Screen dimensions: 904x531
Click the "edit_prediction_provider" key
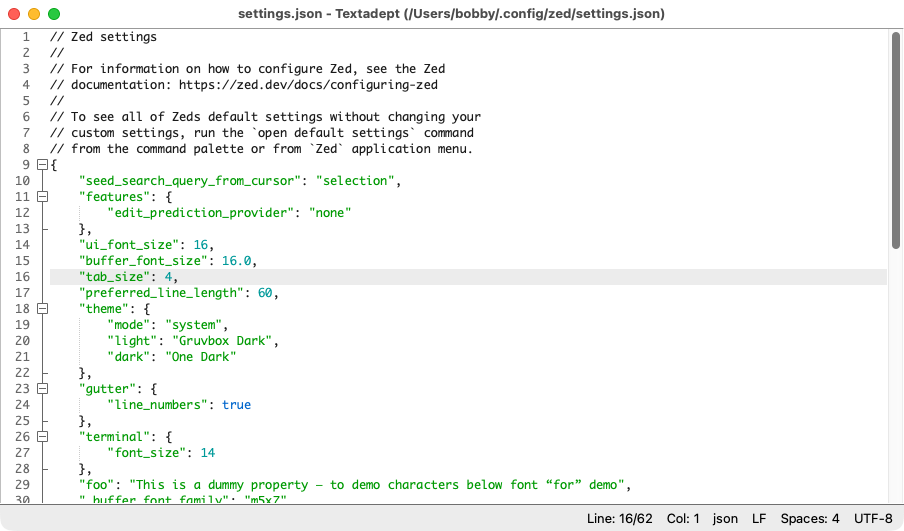201,213
